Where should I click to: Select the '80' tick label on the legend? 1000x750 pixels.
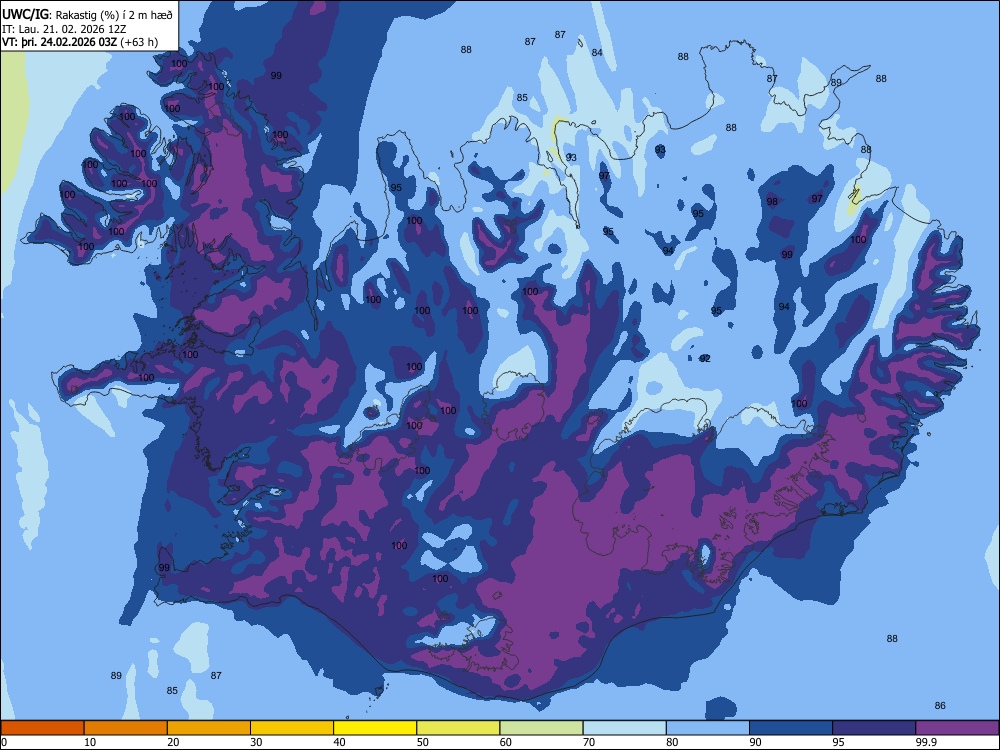[672, 742]
